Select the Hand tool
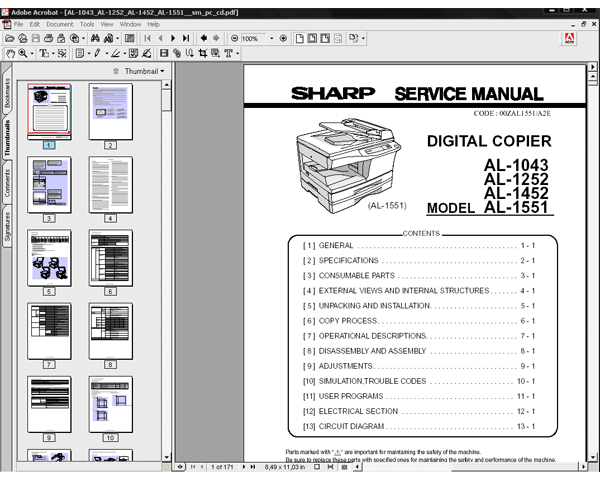Screen dimensions: 600x480 coord(10,53)
